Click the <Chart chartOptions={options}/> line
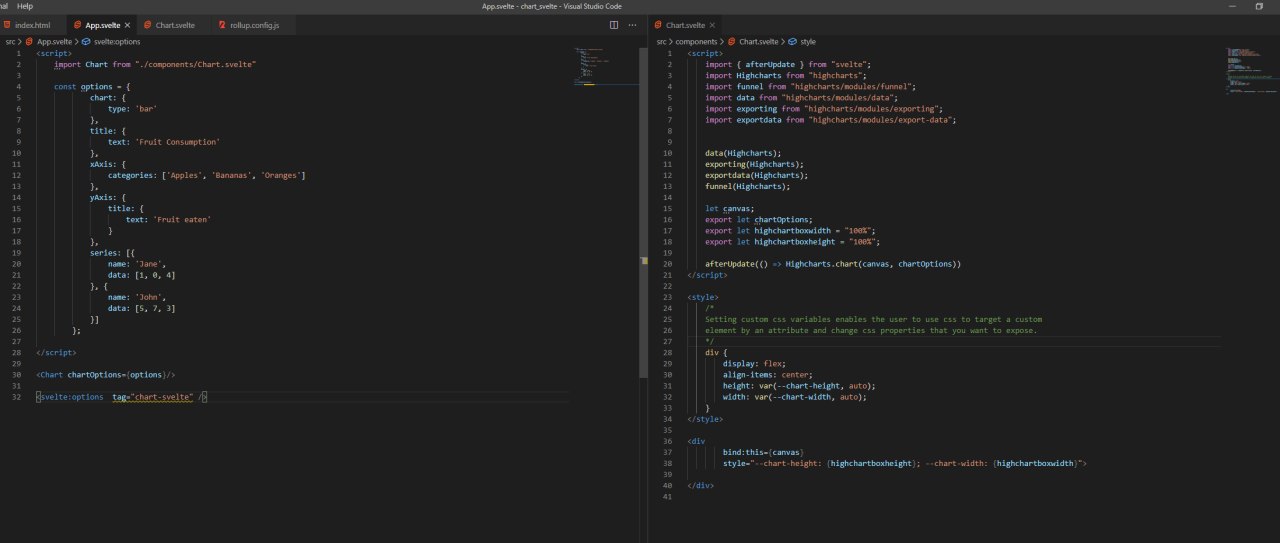The image size is (1280, 543). 106,375
